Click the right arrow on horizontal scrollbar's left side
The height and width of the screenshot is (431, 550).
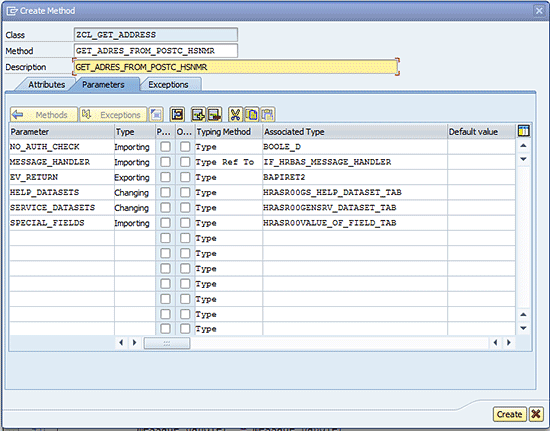pyautogui.click(x=134, y=342)
